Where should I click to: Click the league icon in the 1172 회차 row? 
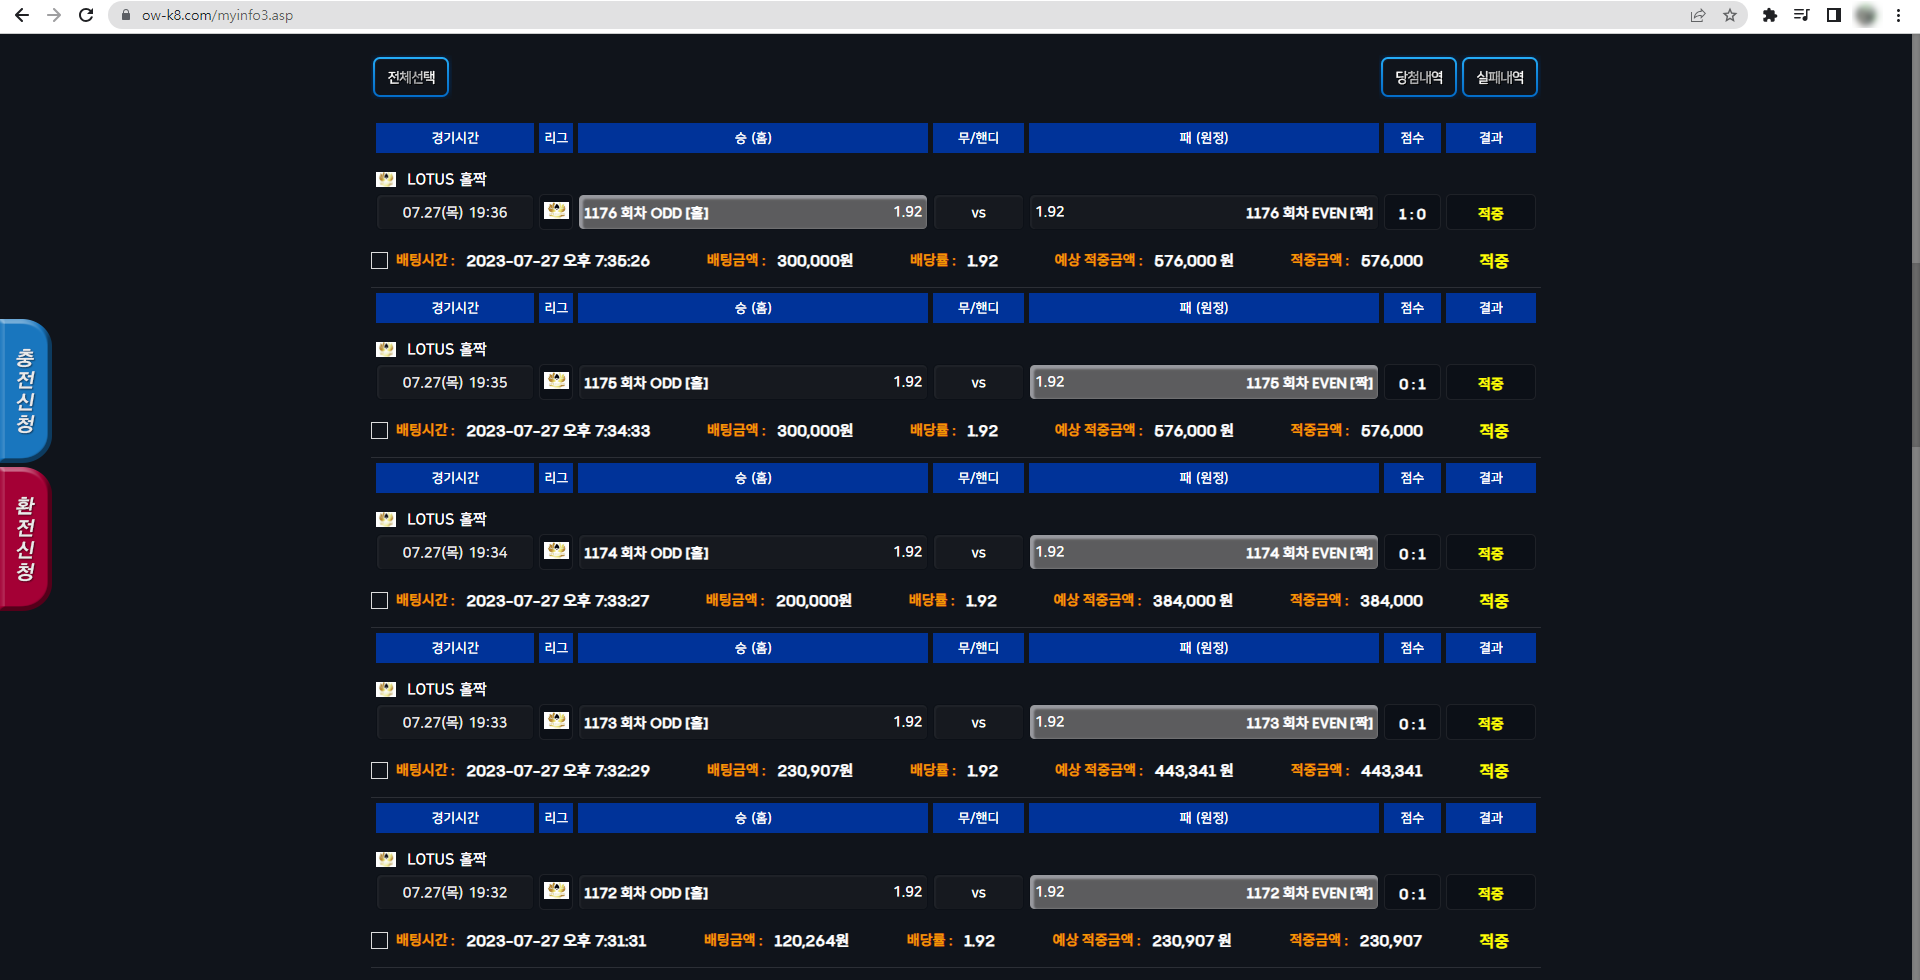coord(556,891)
